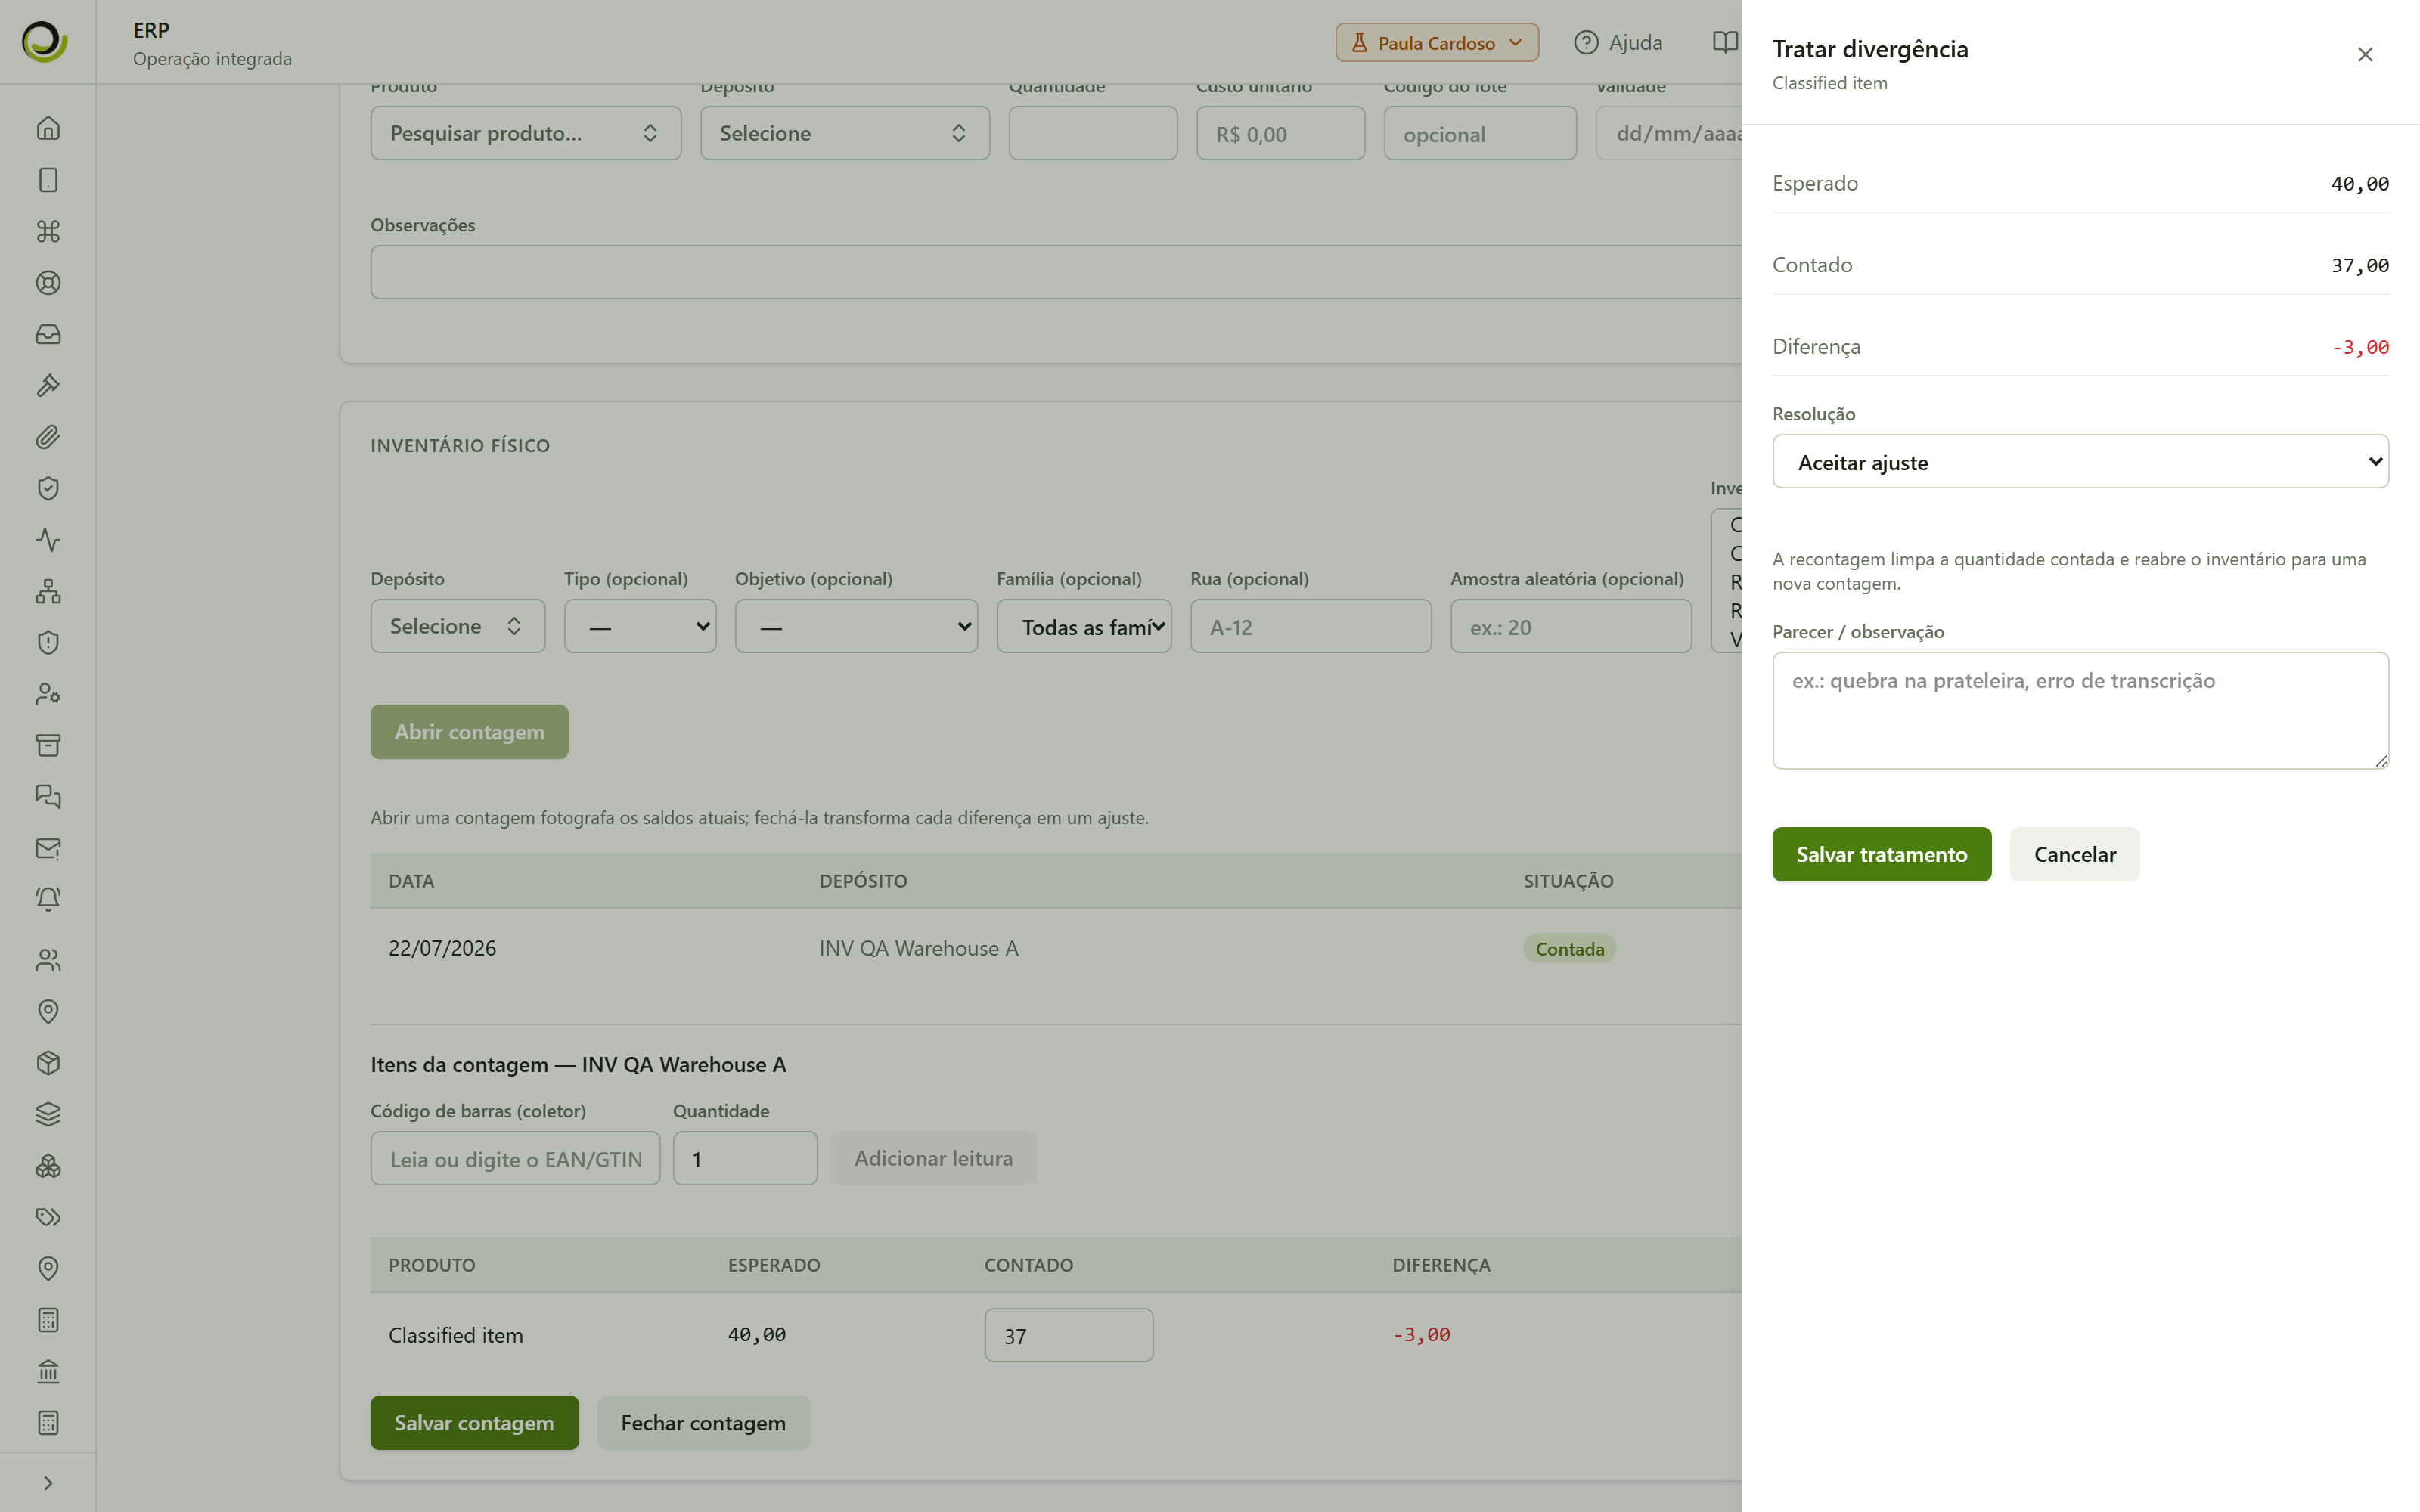The width and height of the screenshot is (2420, 1512).
Task: Open the Objetivo (opcional) dropdown
Action: click(856, 627)
